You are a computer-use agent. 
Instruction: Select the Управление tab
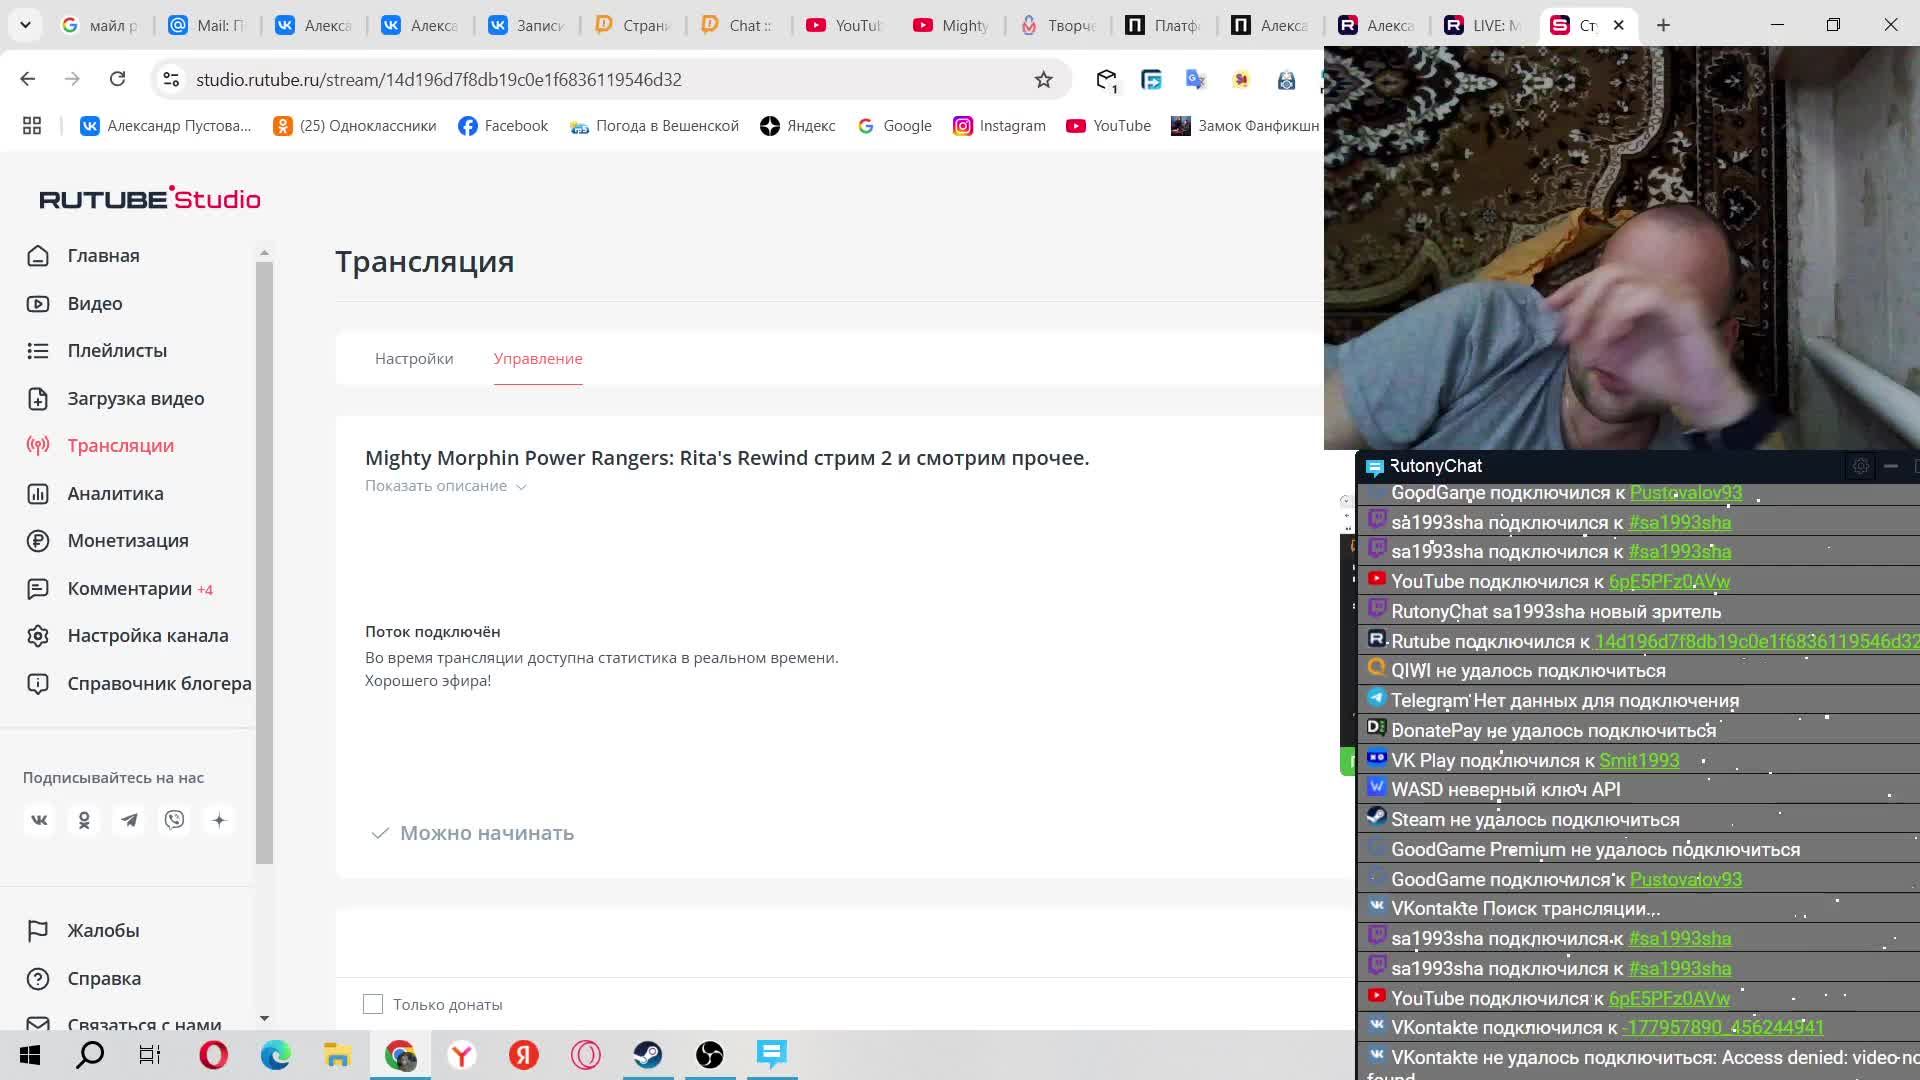pyautogui.click(x=537, y=359)
